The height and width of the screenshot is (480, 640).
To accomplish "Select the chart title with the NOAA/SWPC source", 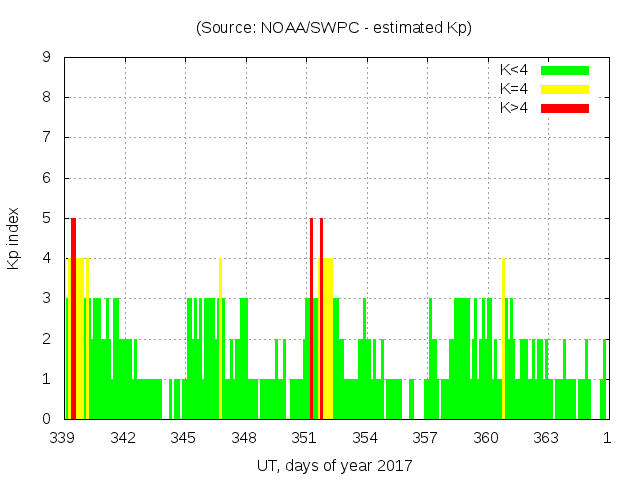I will point(333,27).
